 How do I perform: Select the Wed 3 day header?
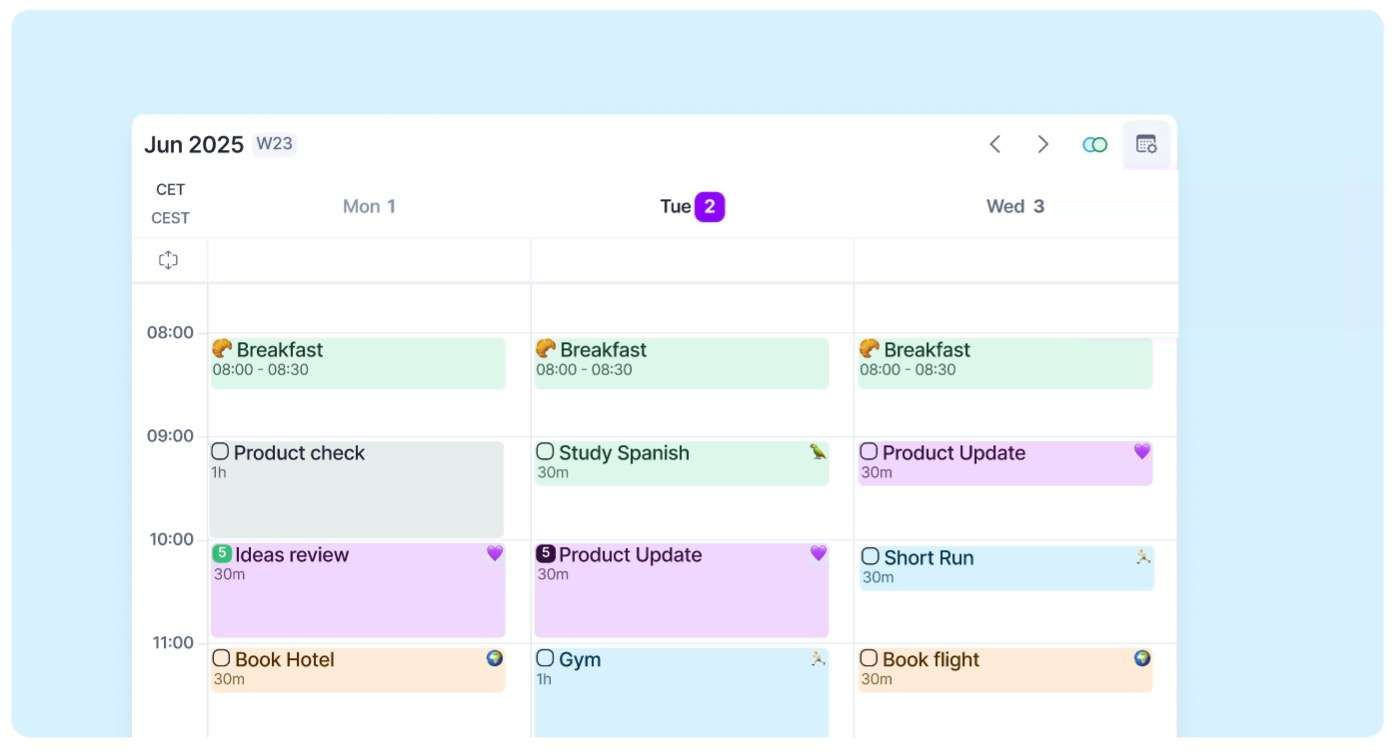[x=1015, y=206]
